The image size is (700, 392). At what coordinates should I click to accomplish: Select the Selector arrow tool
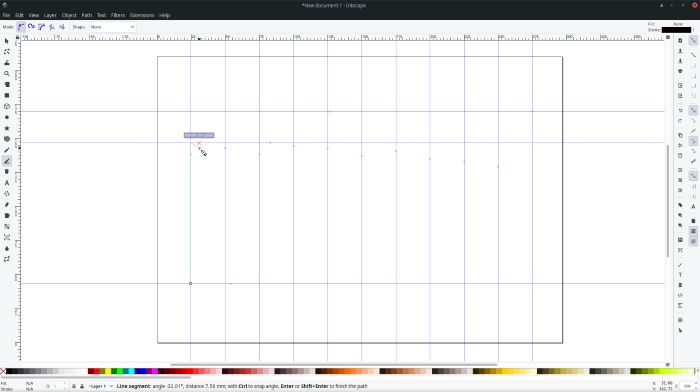pos(7,41)
